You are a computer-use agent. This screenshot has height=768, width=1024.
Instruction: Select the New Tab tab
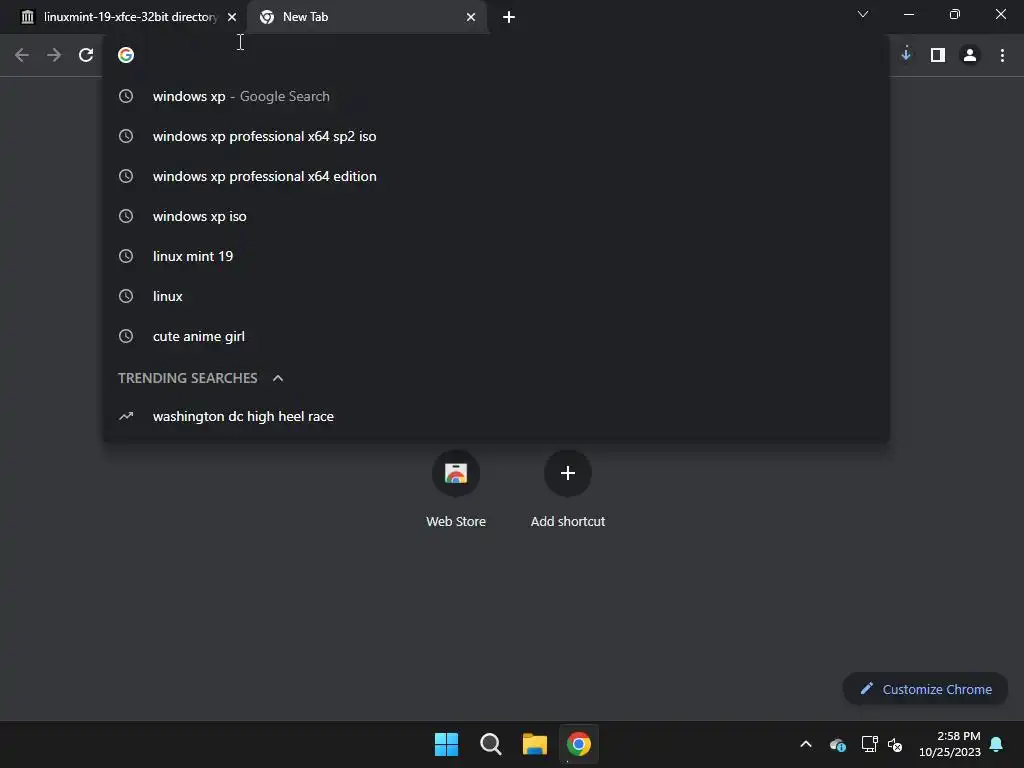tap(367, 17)
